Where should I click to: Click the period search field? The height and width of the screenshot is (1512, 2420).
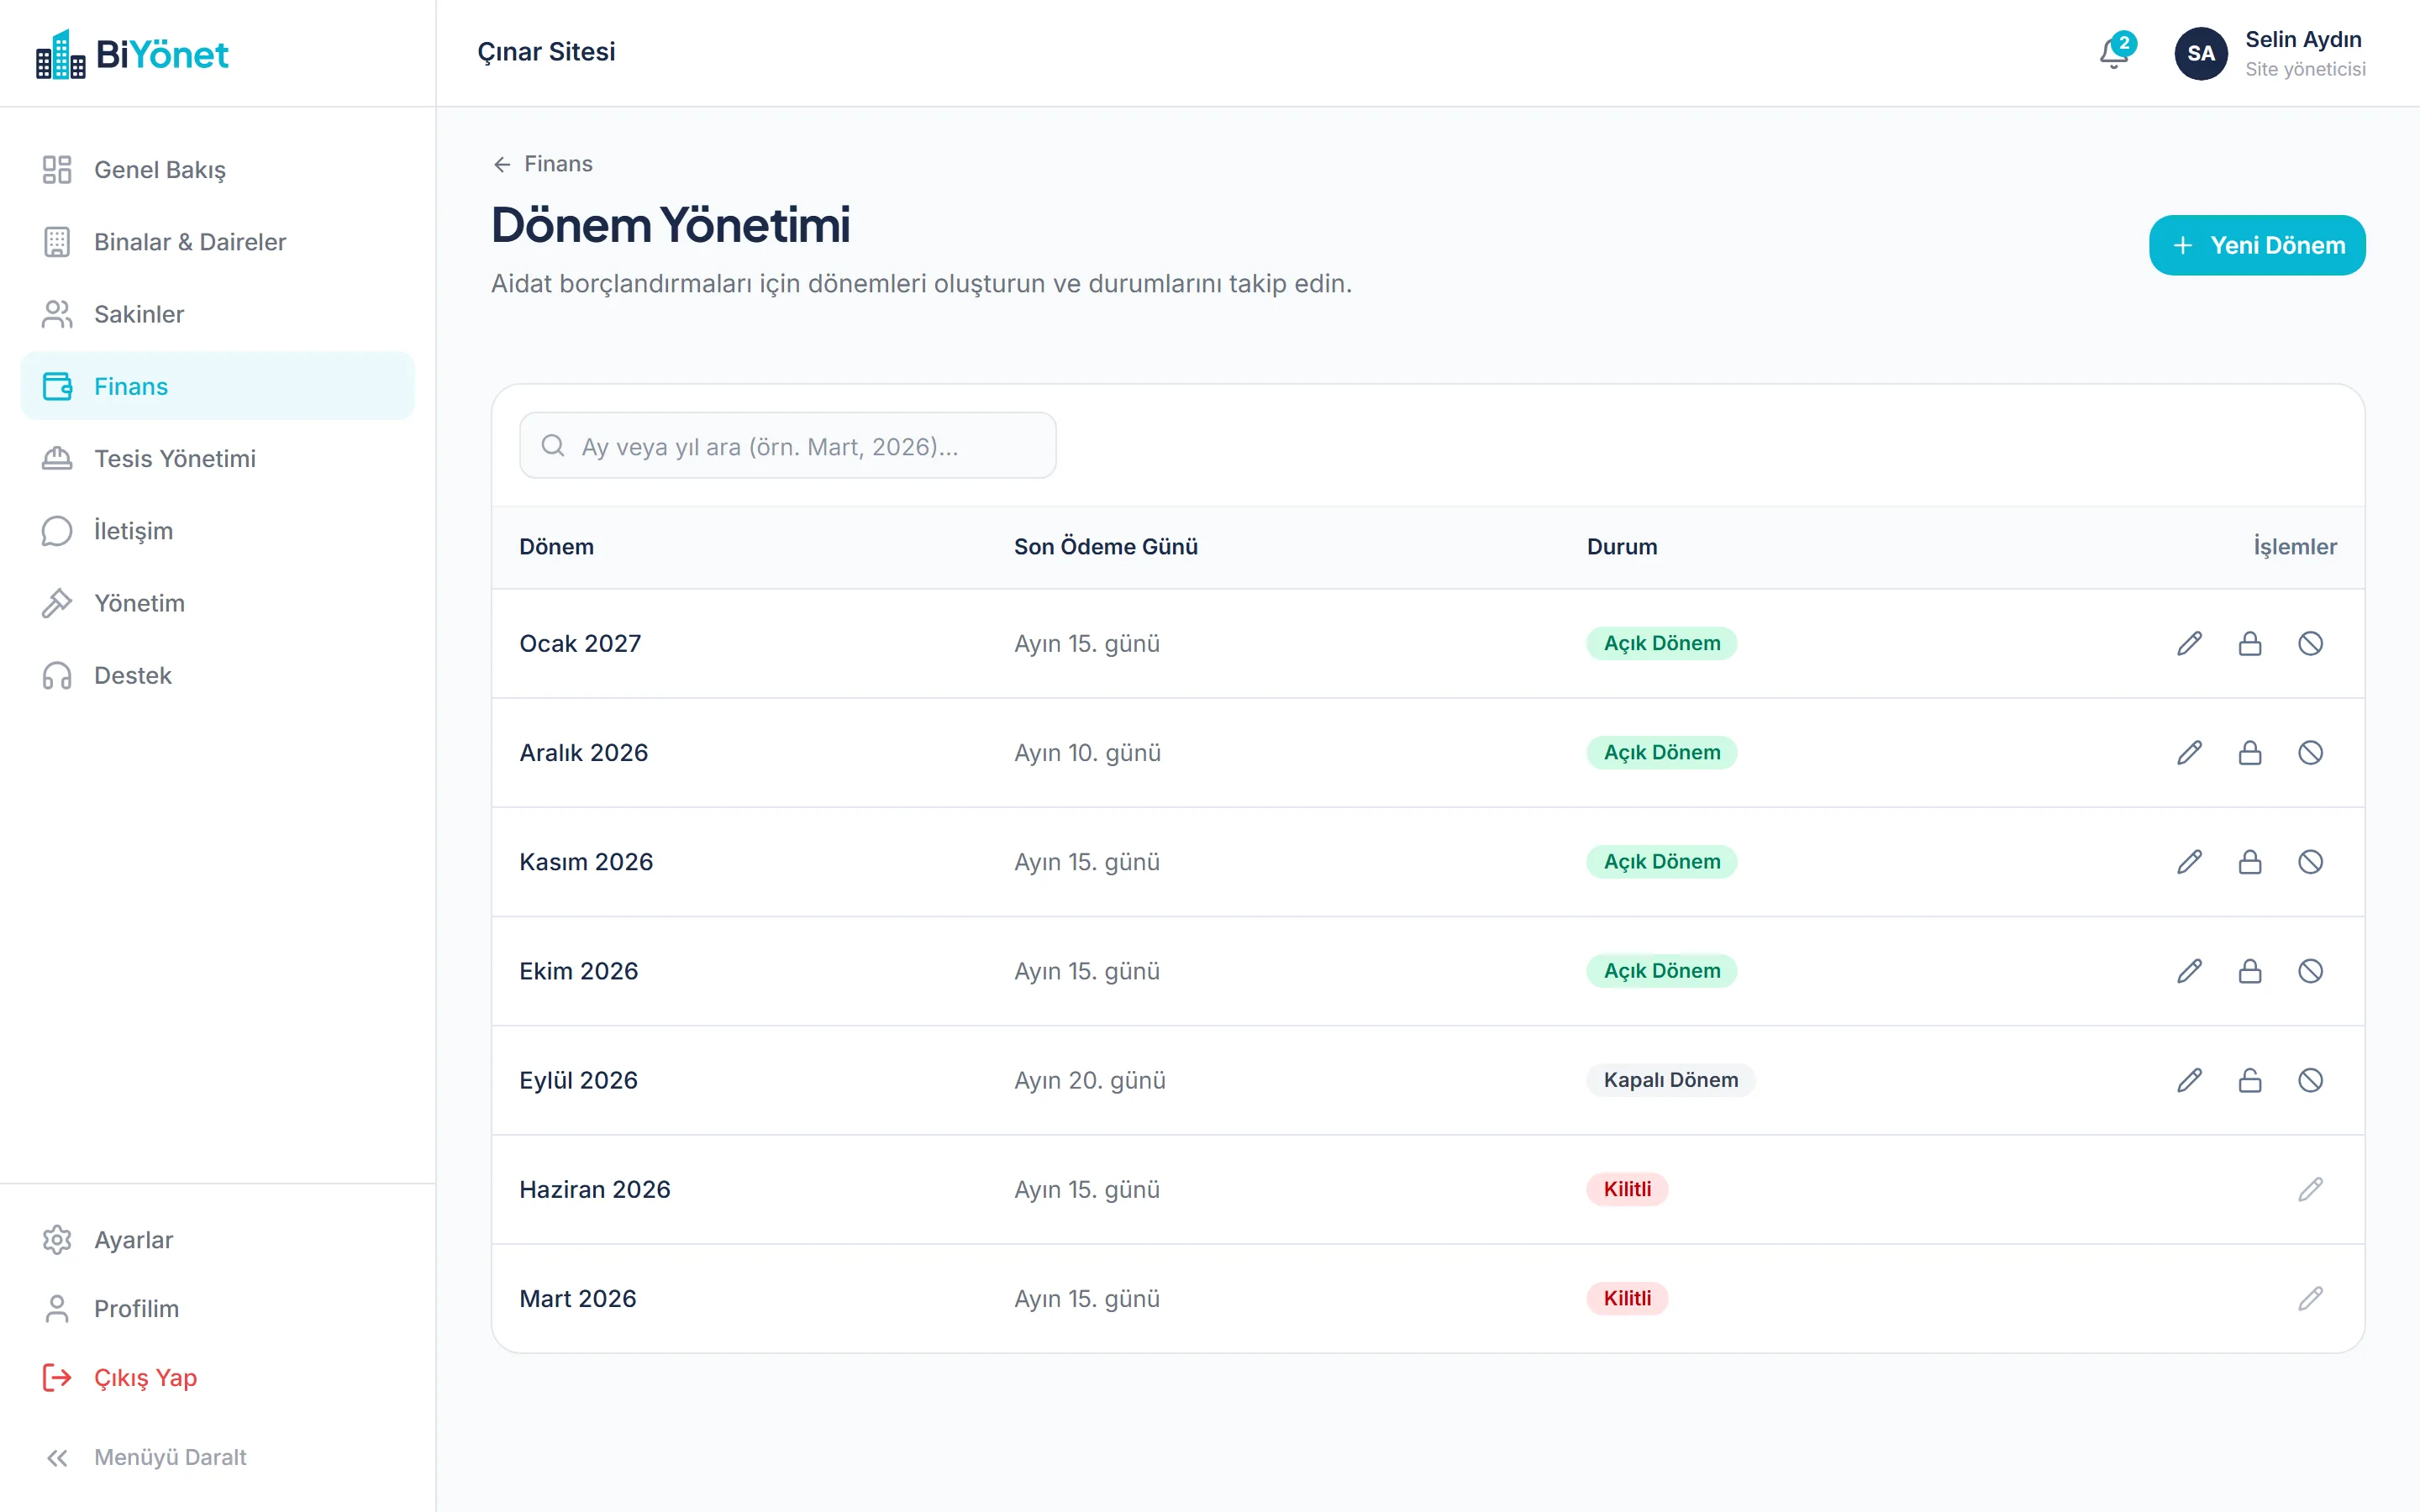[788, 445]
